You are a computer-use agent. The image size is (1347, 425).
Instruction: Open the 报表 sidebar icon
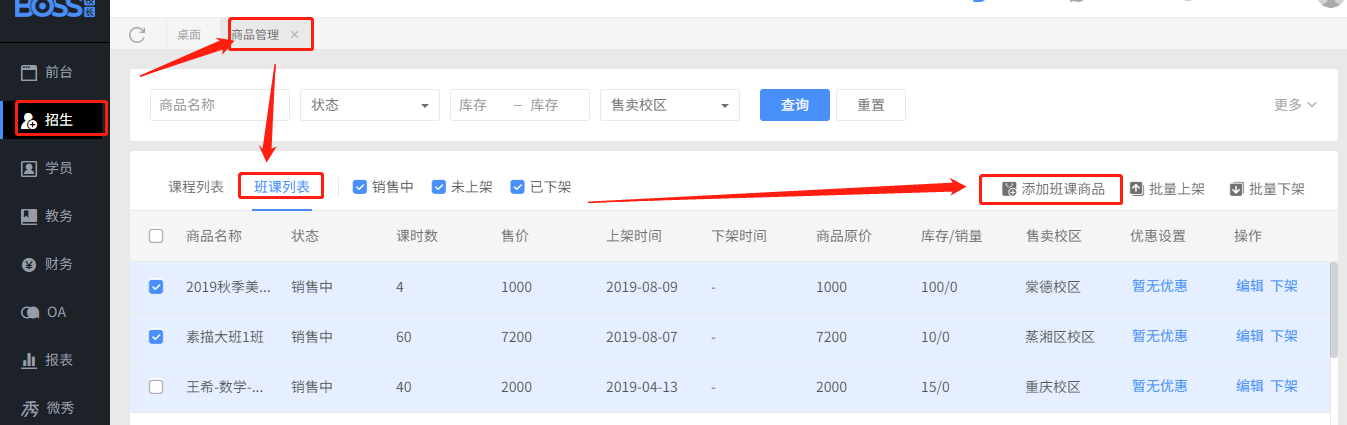(x=29, y=360)
